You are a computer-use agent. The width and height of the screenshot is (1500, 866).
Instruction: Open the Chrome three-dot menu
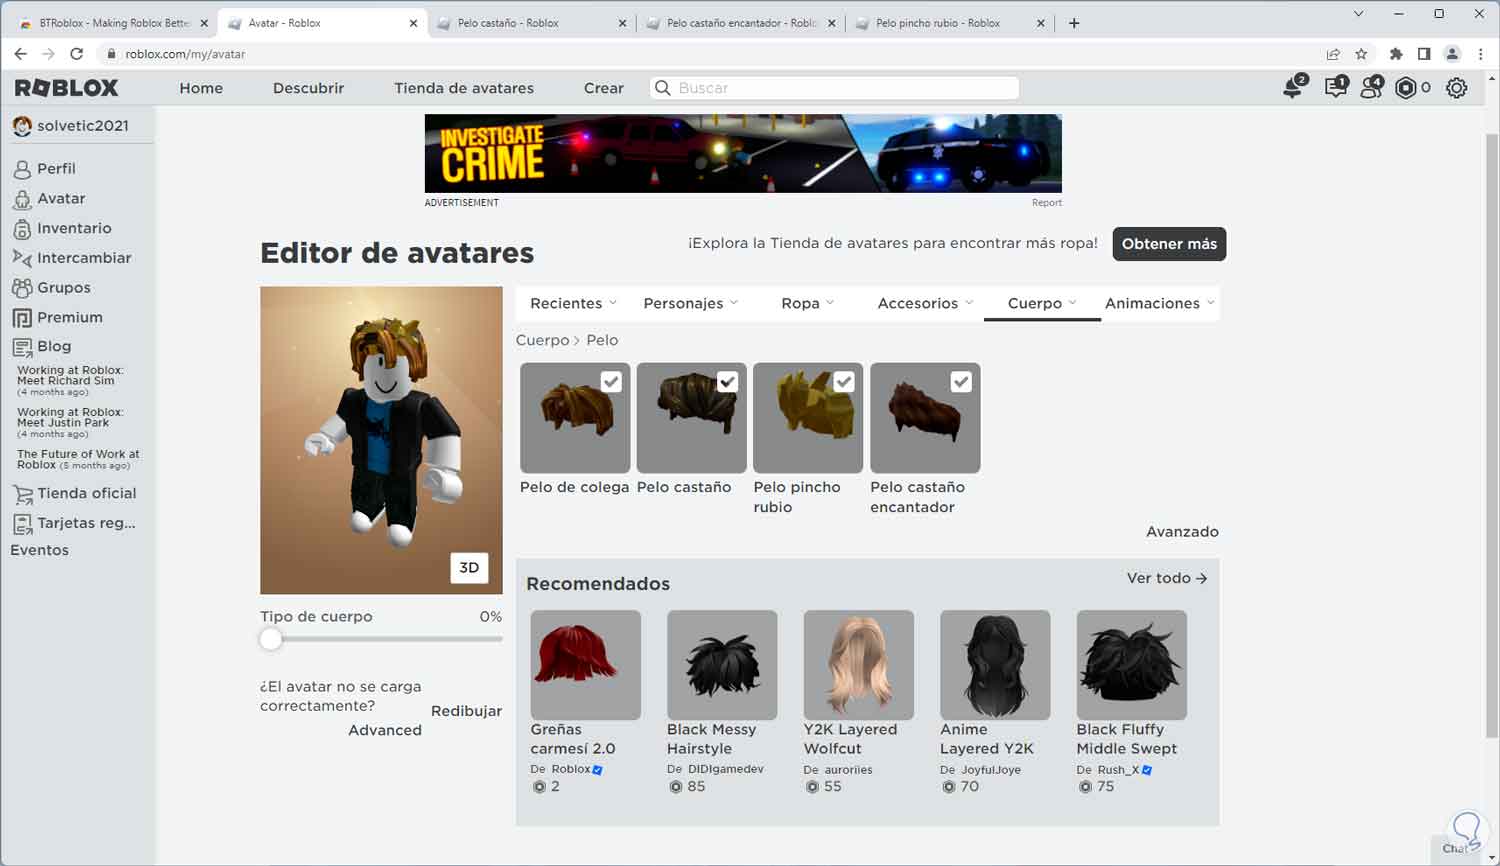pos(1480,54)
